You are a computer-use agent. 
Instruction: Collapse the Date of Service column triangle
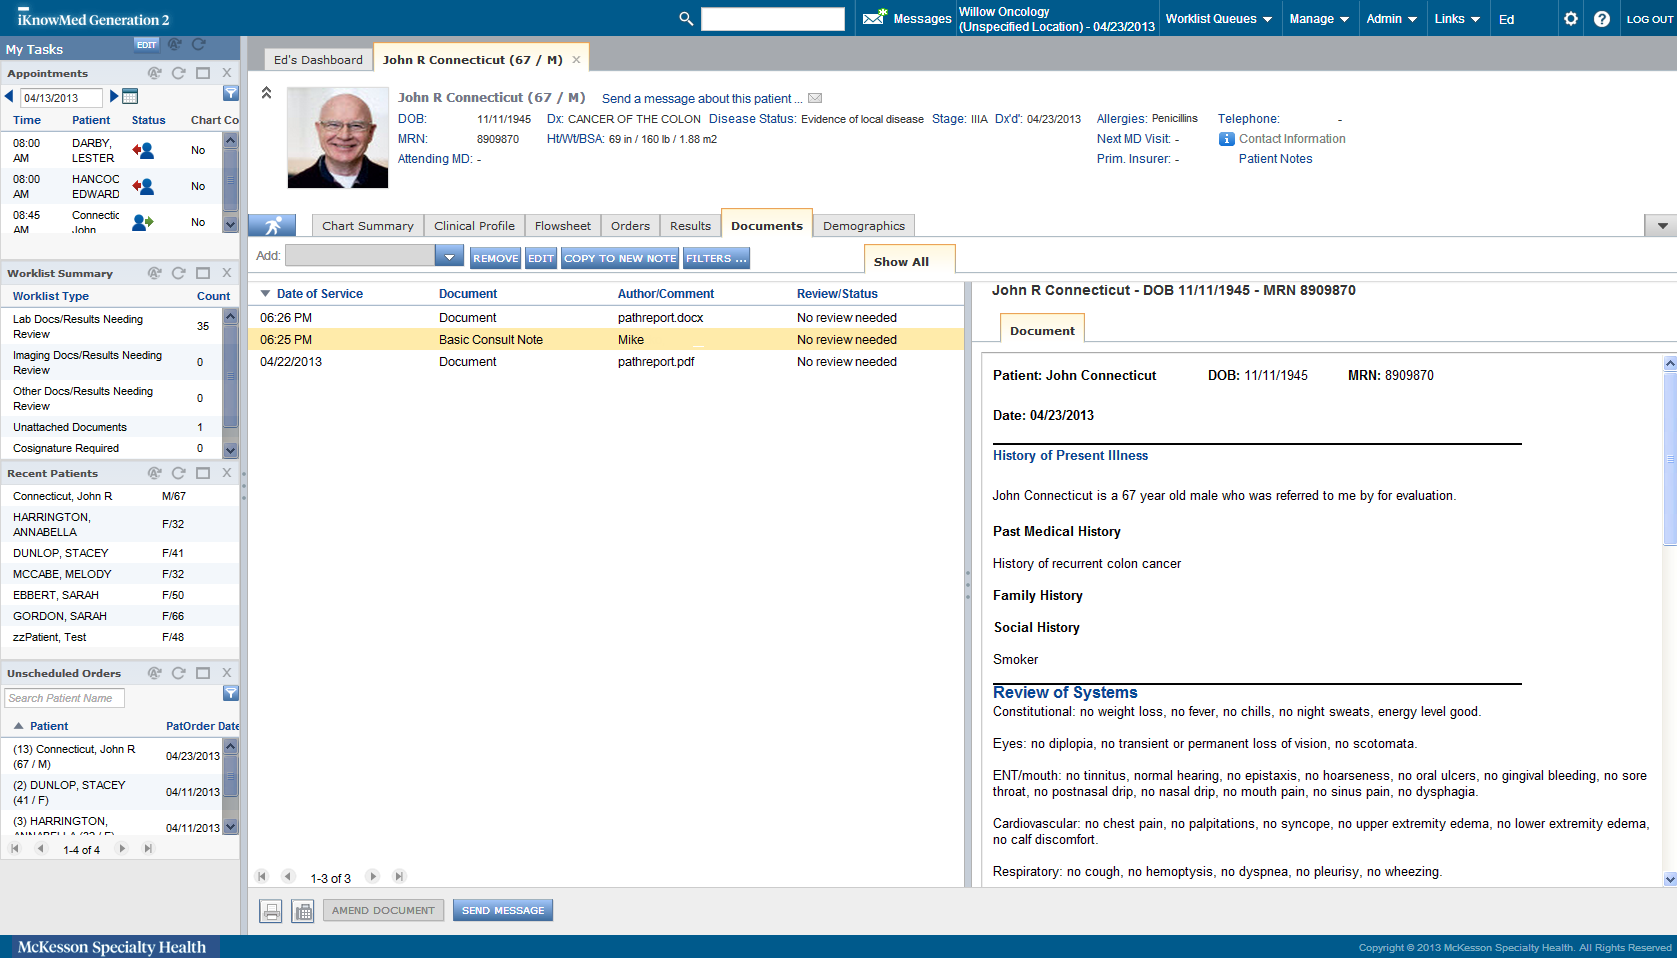(x=264, y=293)
